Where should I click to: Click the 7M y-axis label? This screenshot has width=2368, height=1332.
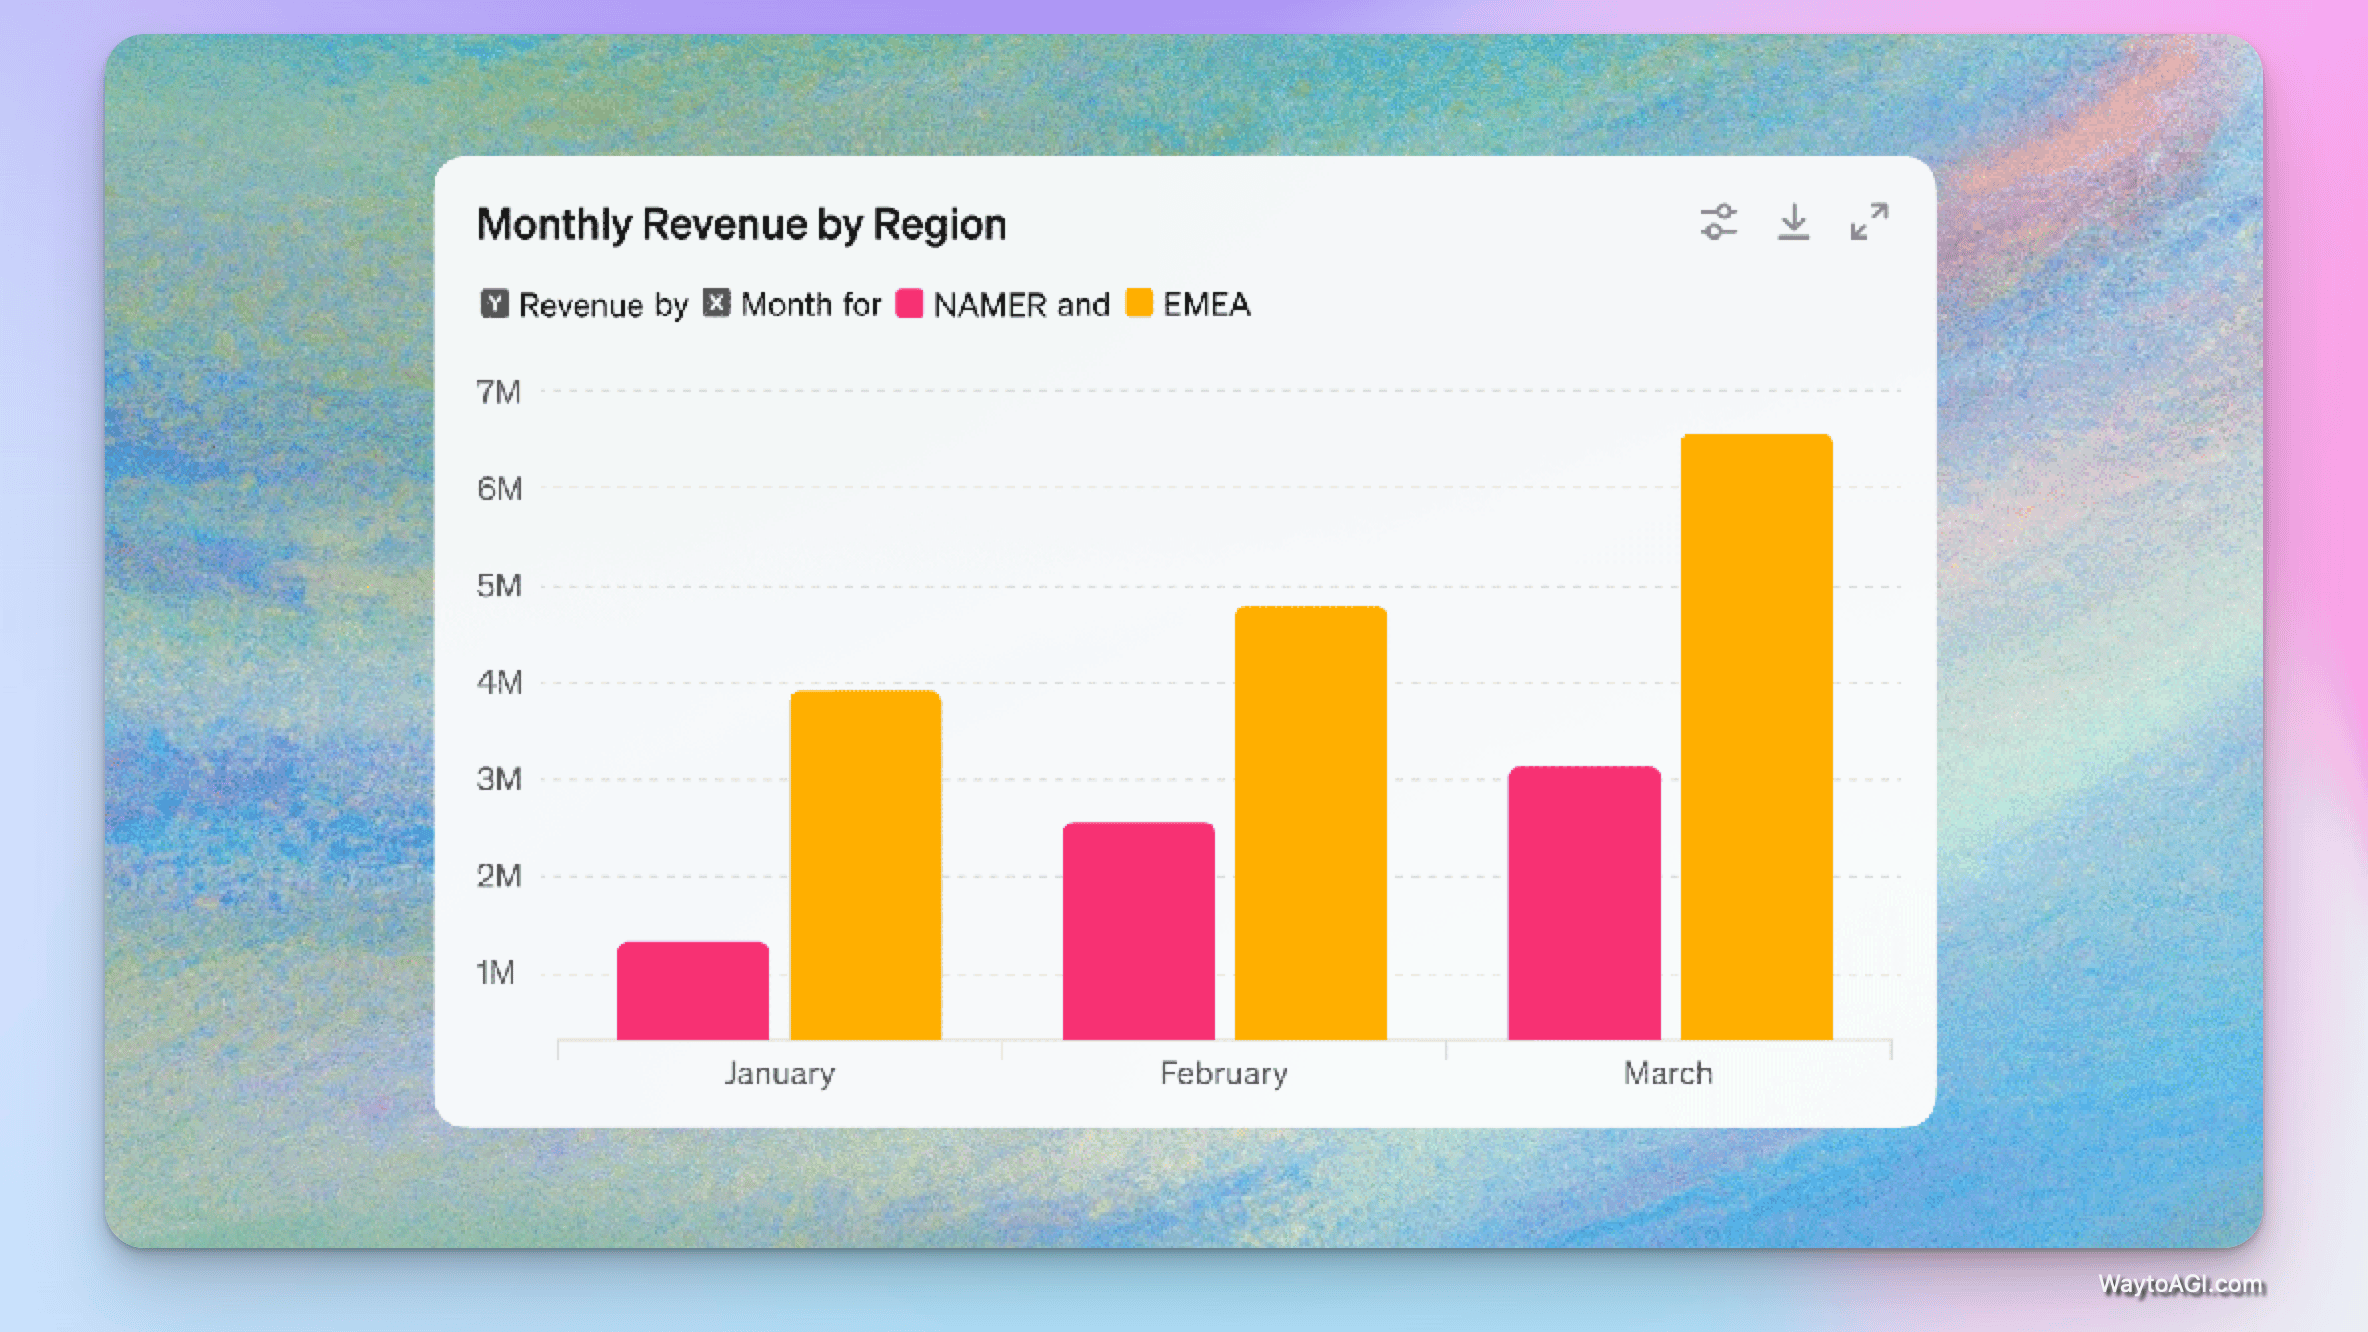point(498,392)
